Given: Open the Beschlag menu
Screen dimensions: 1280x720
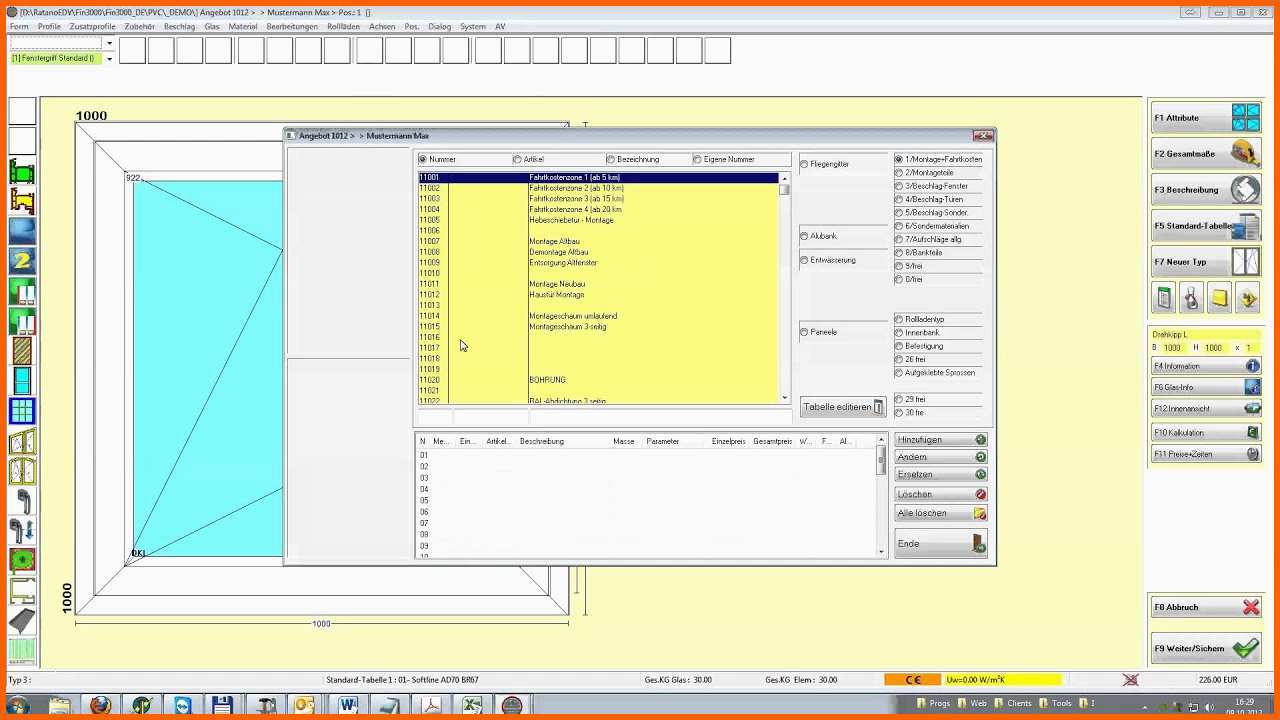Looking at the screenshot, I should tap(179, 27).
